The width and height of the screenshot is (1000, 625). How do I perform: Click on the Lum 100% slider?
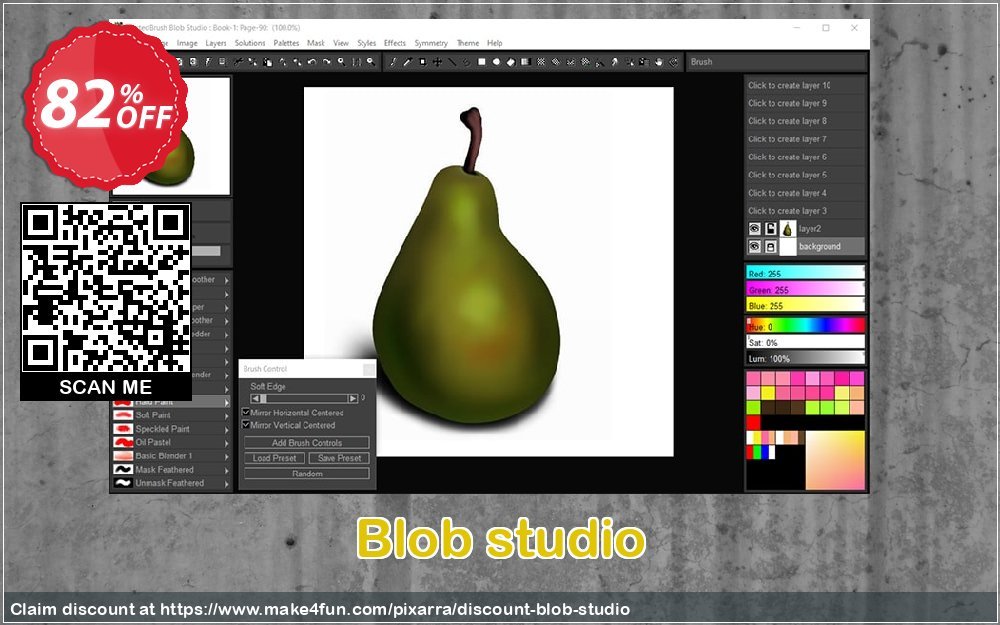coord(805,358)
